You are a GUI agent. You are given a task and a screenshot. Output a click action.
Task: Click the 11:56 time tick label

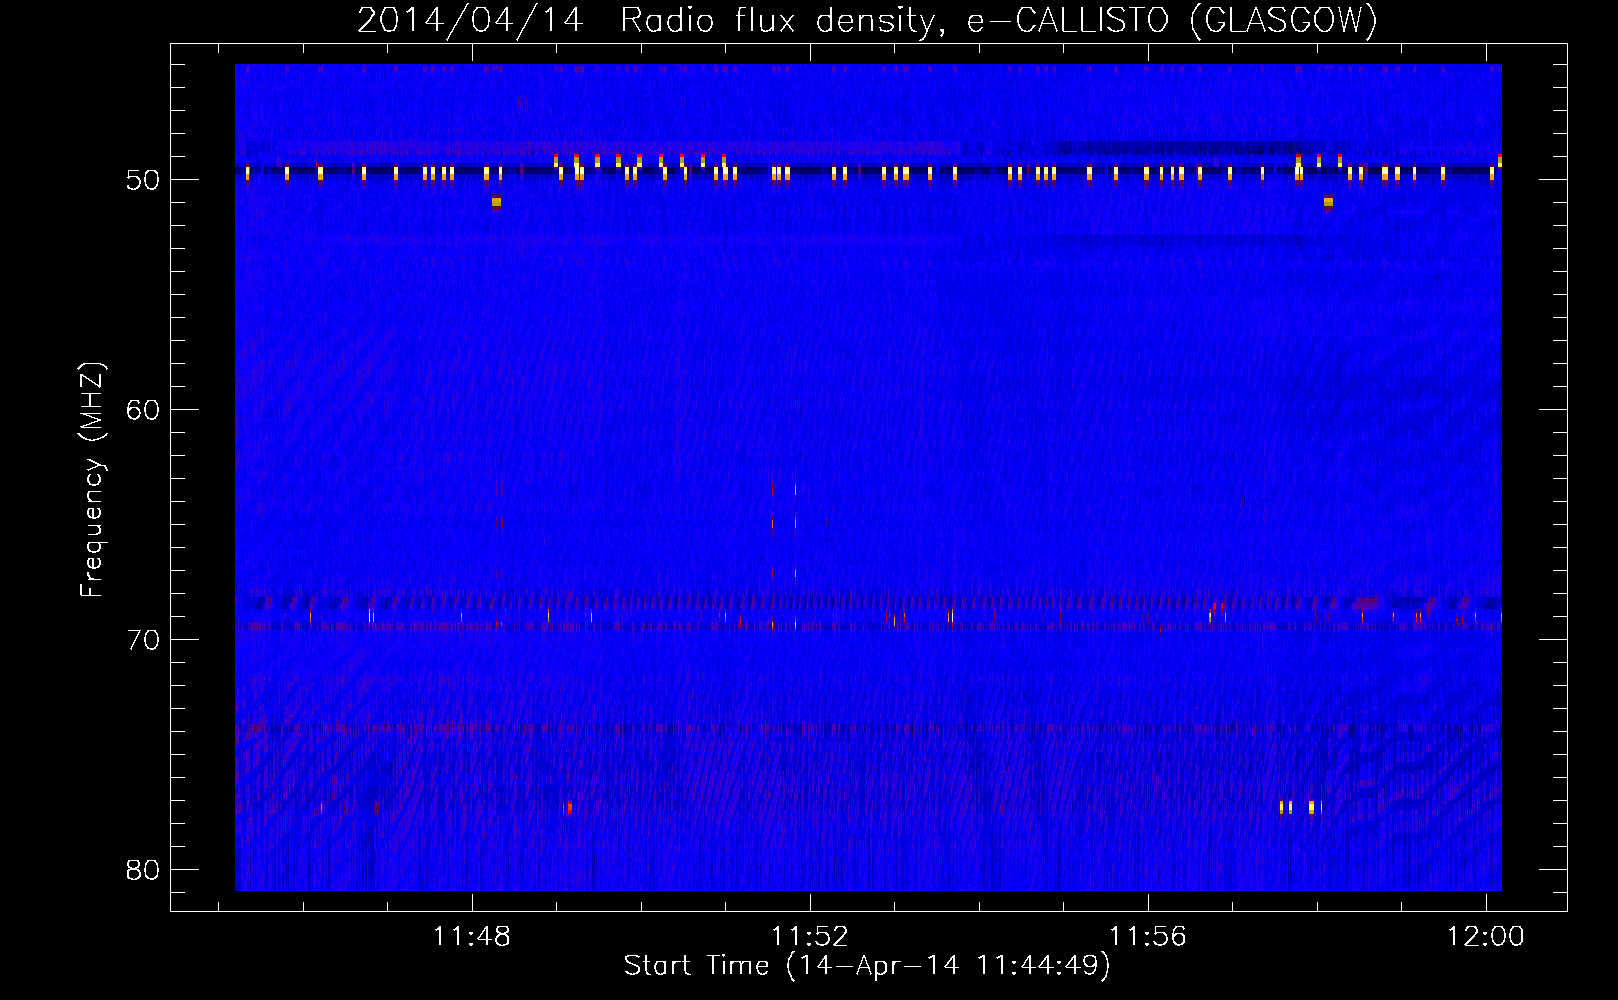[x=1148, y=936]
